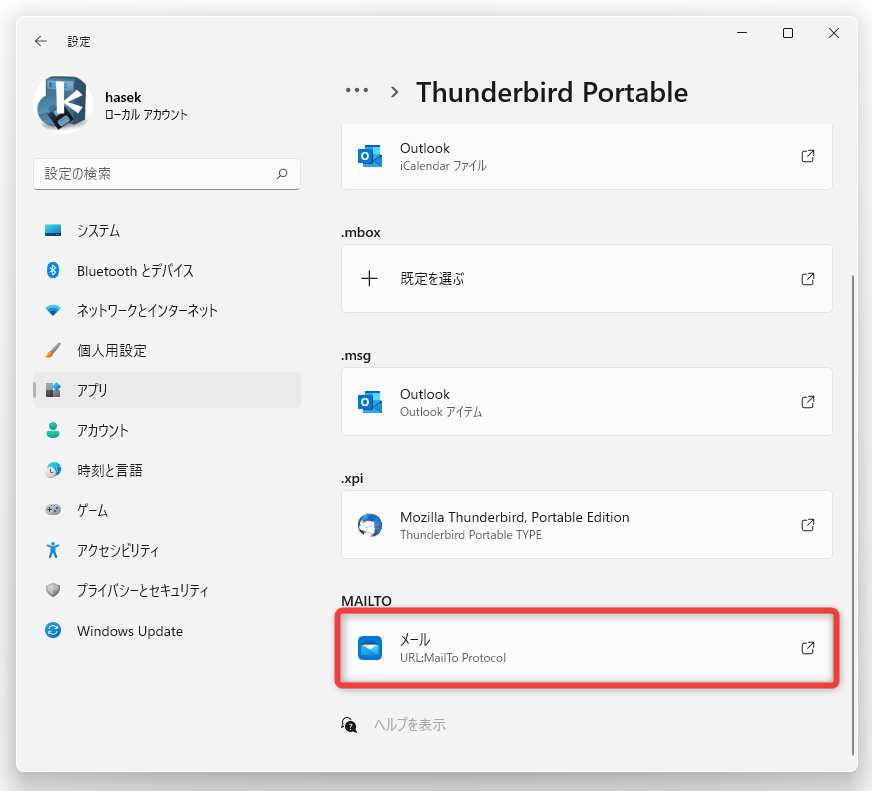Viewport: 872px width, 791px height.
Task: Click the Bluetooth icon in sidebar
Action: tap(53, 270)
